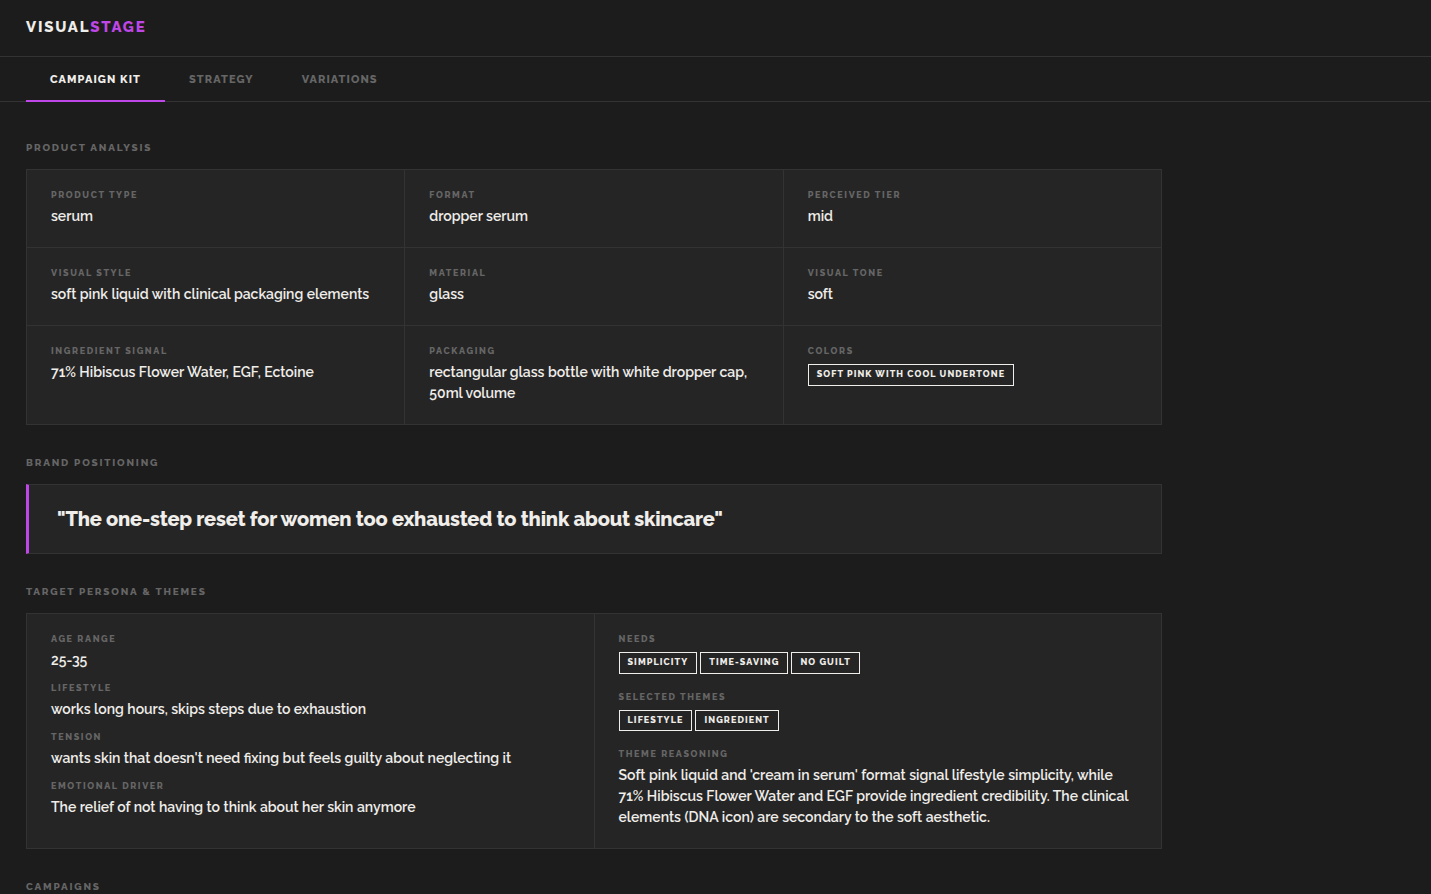
Task: Click the visual style value text
Action: tap(210, 294)
